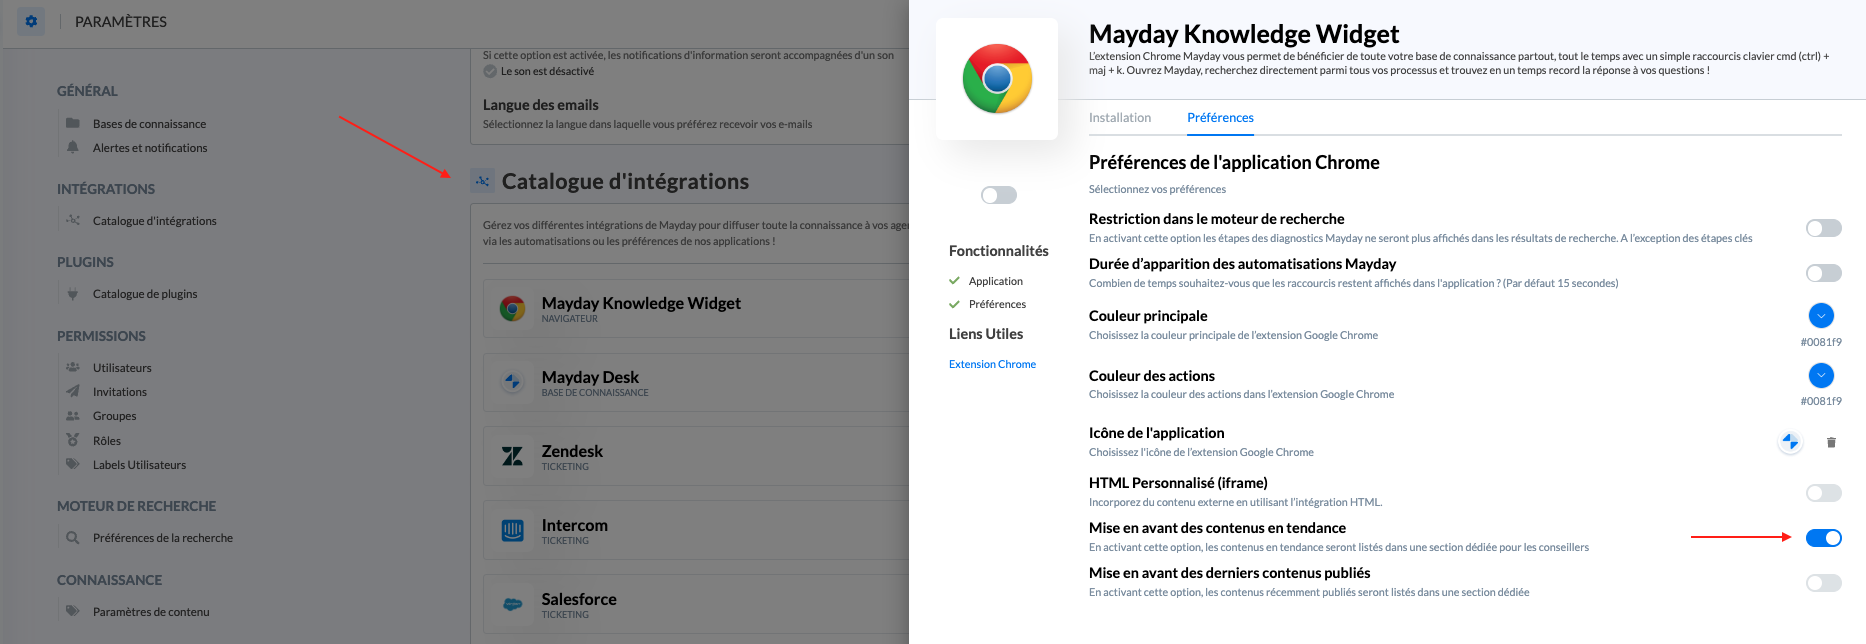This screenshot has height=644, width=1866.
Task: Click the Salesforce cloud logo icon
Action: [x=512, y=604]
